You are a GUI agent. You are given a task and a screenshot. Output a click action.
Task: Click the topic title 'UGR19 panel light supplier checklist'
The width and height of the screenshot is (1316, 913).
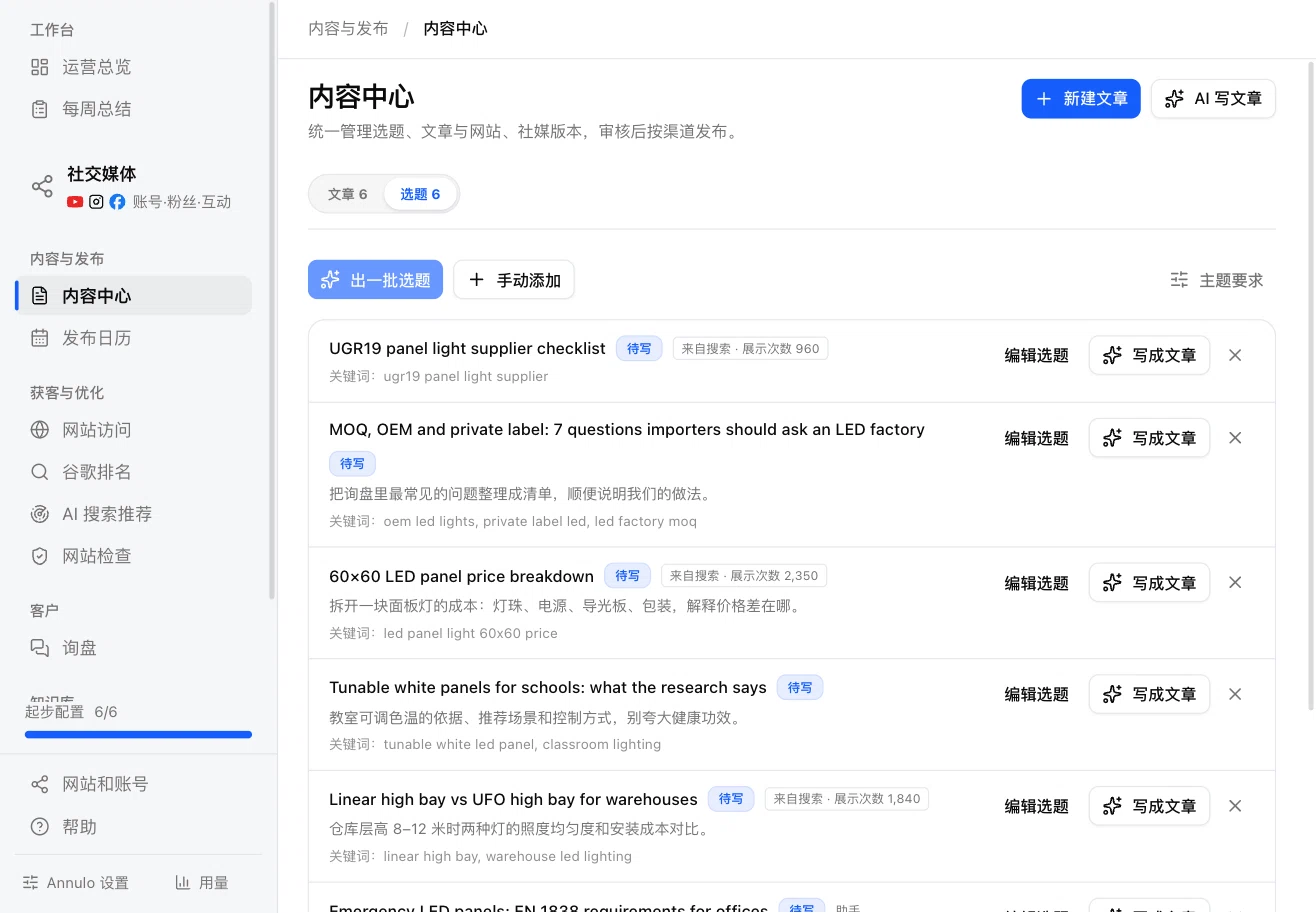pyautogui.click(x=467, y=348)
